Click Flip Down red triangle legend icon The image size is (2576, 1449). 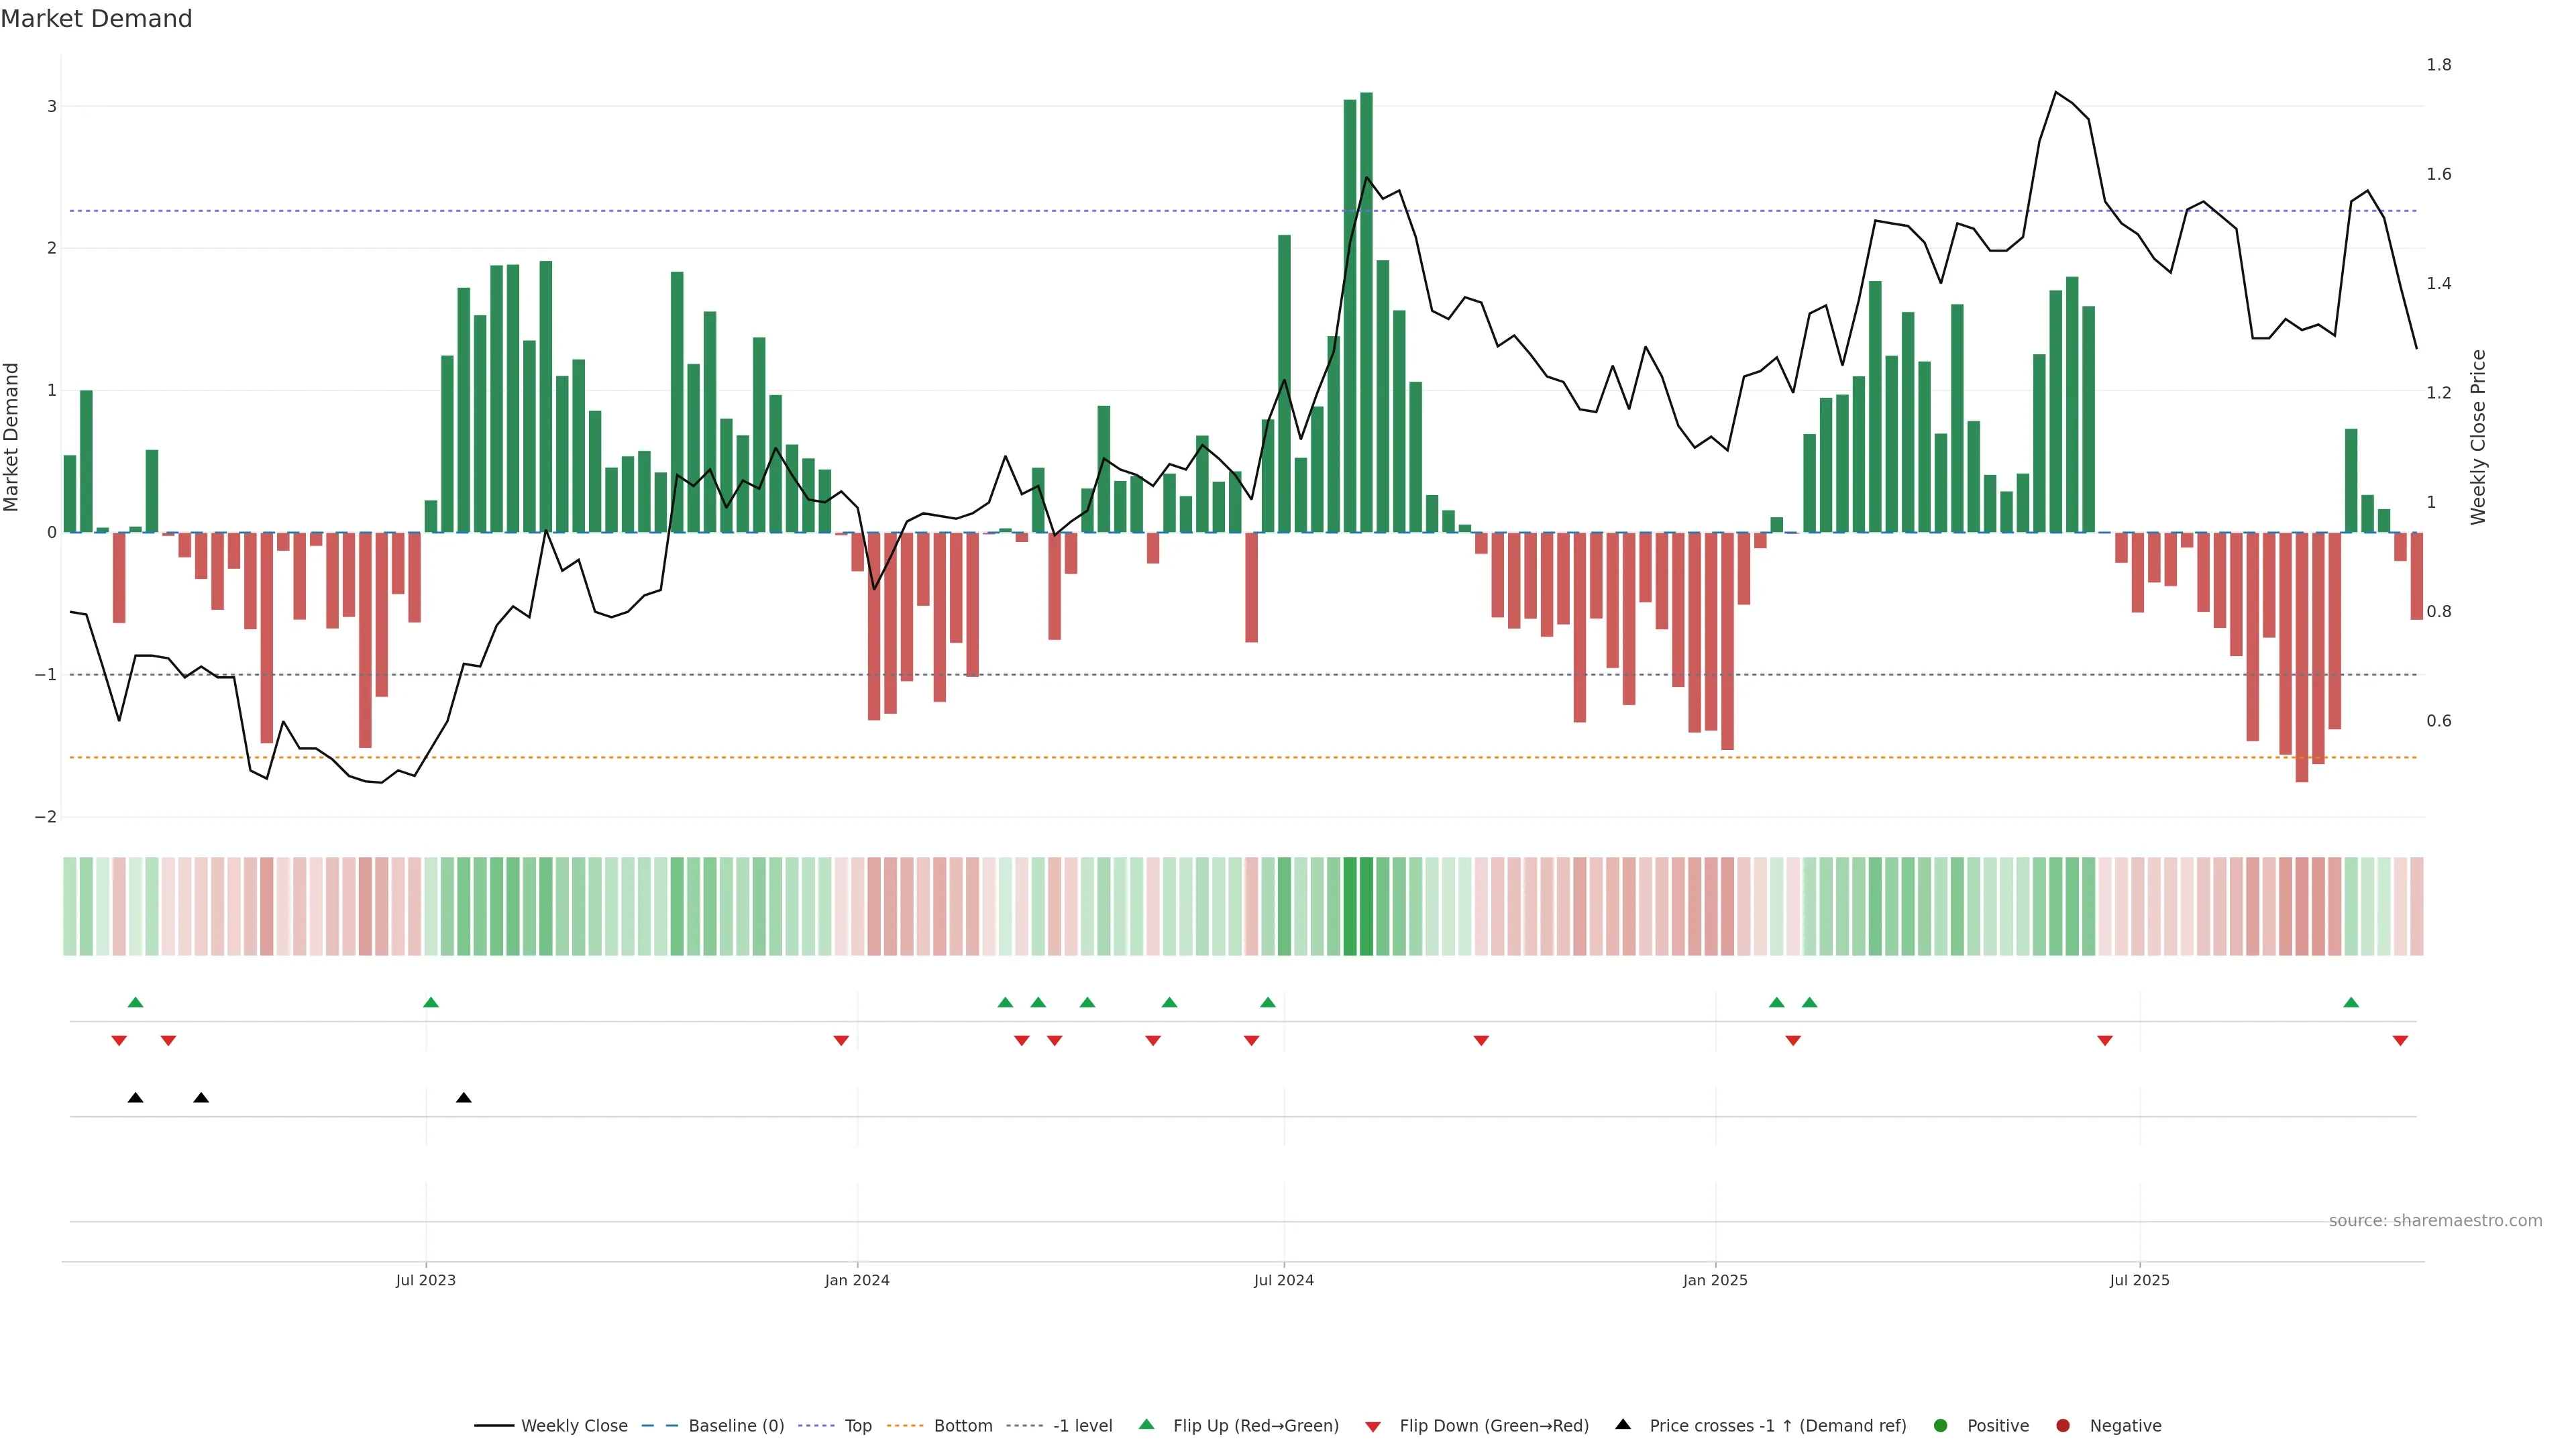pos(1373,1426)
